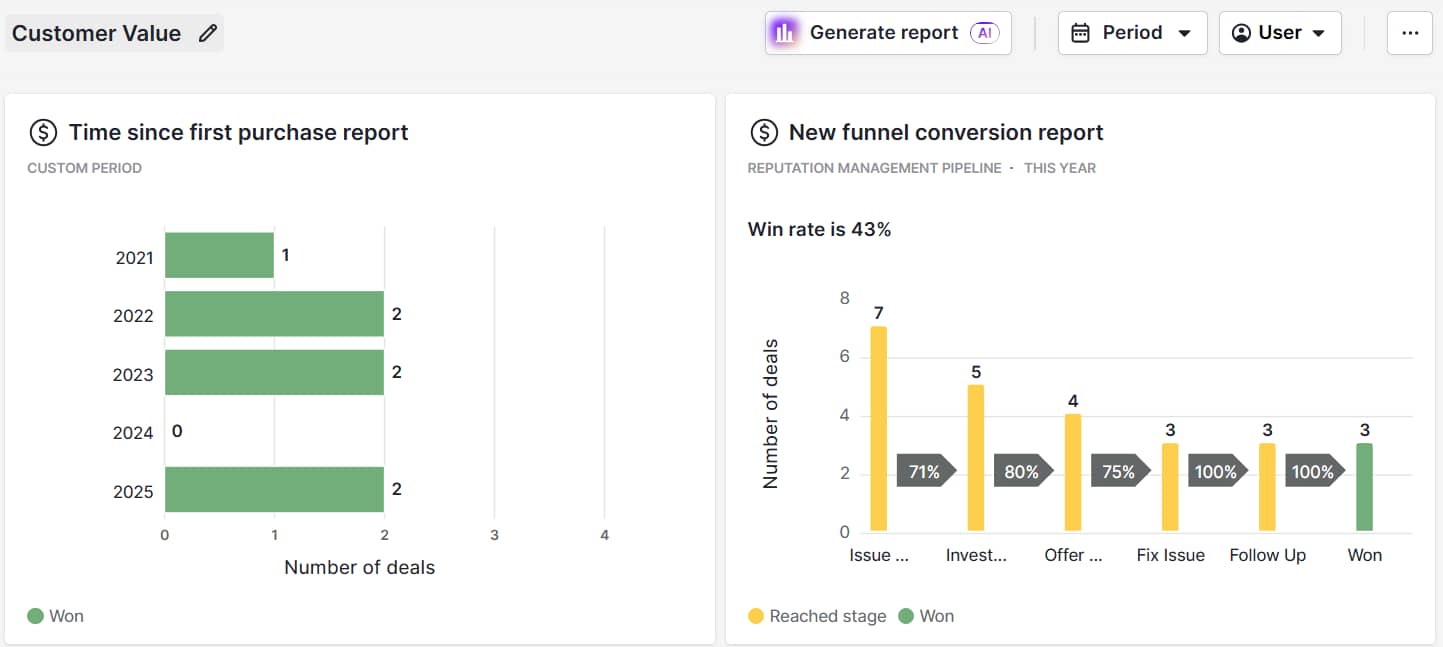Image resolution: width=1443 pixels, height=647 pixels.
Task: Open the Reputation Management Pipeline label
Action: tap(873, 167)
